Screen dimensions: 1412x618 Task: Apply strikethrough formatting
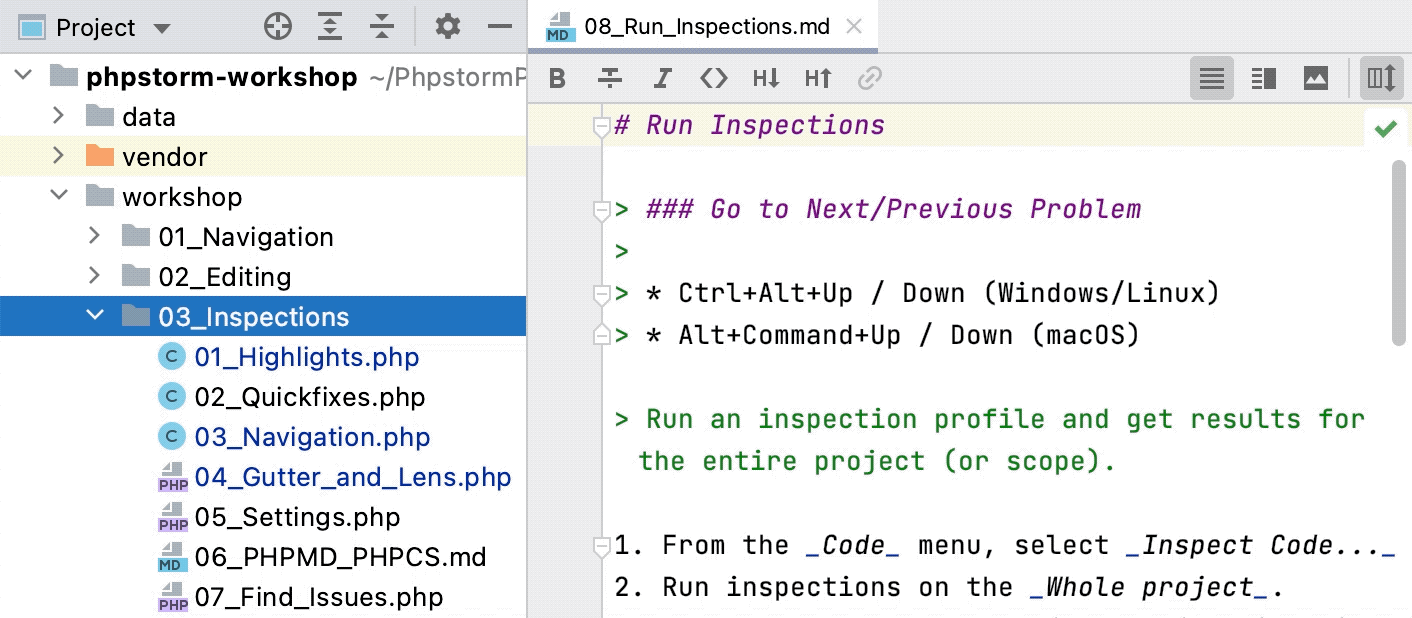pyautogui.click(x=610, y=78)
